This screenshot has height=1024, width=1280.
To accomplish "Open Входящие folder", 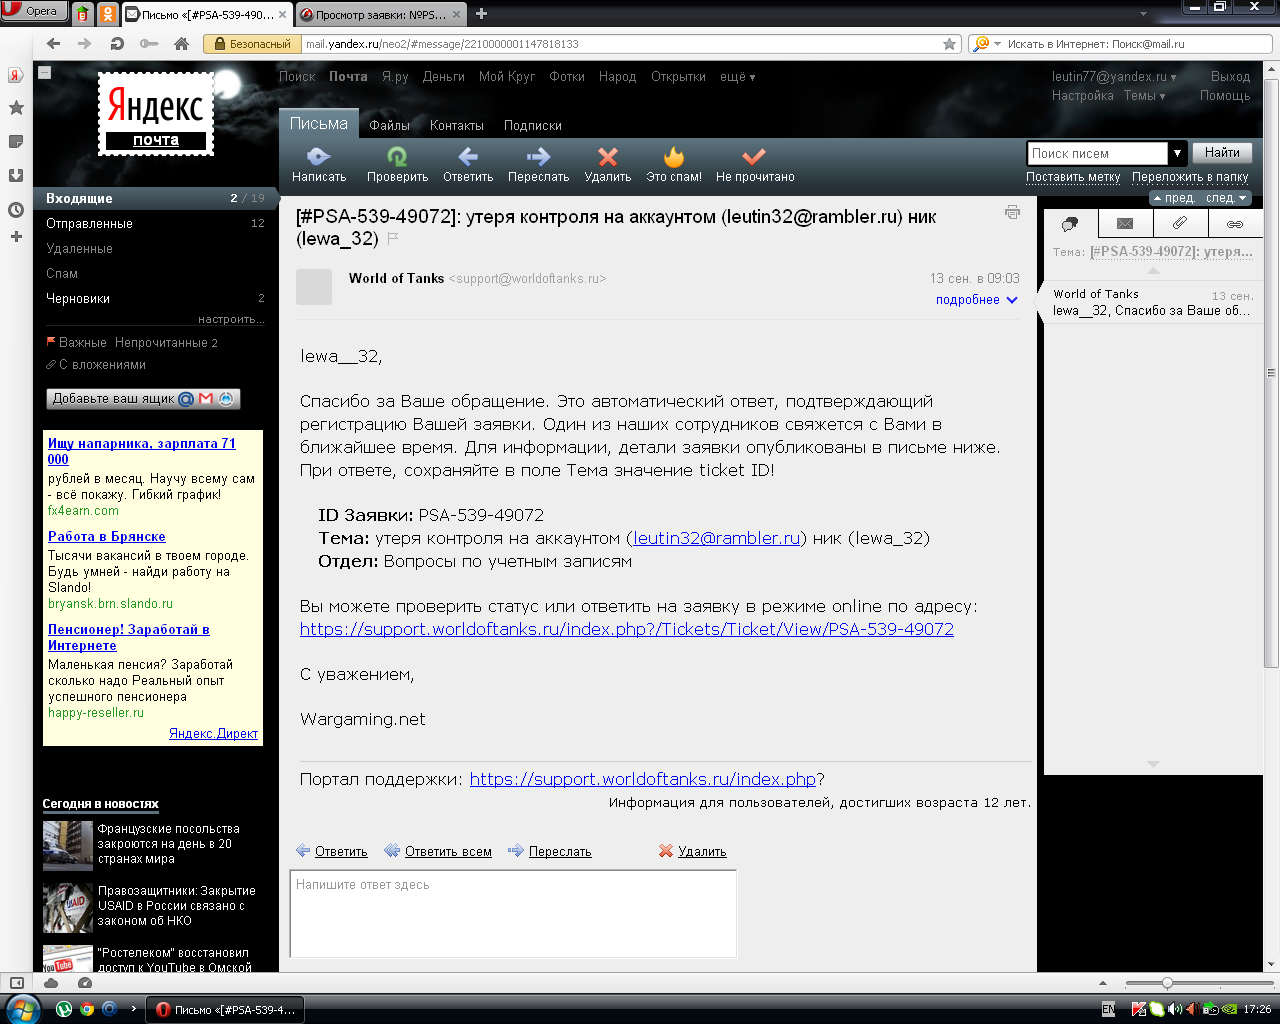I will tap(155, 198).
